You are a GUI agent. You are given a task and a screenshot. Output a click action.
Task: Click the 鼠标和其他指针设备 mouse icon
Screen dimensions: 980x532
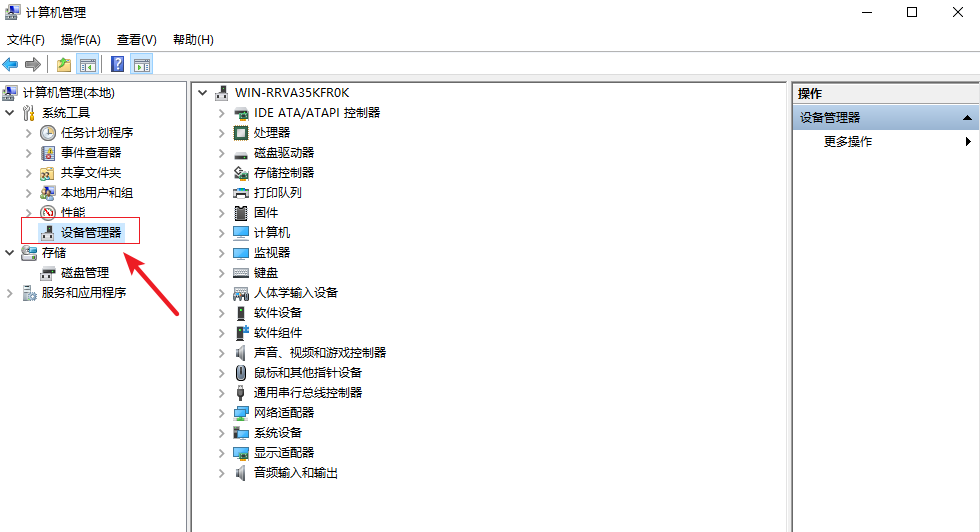tap(240, 373)
